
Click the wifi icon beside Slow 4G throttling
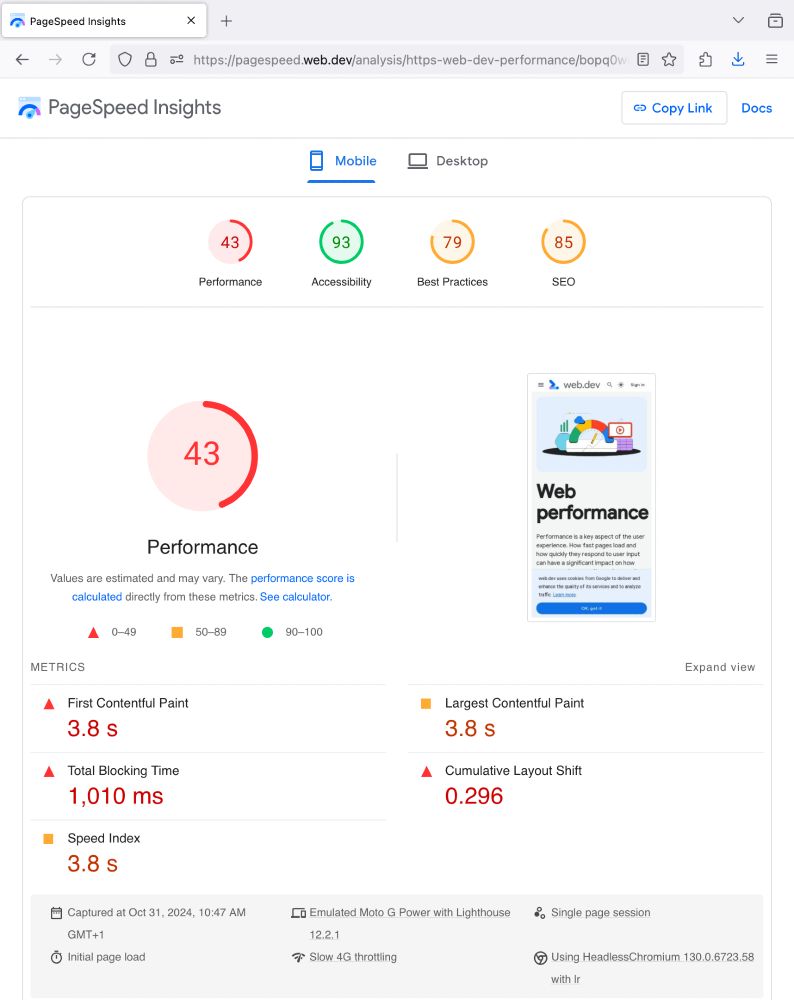[x=298, y=957]
